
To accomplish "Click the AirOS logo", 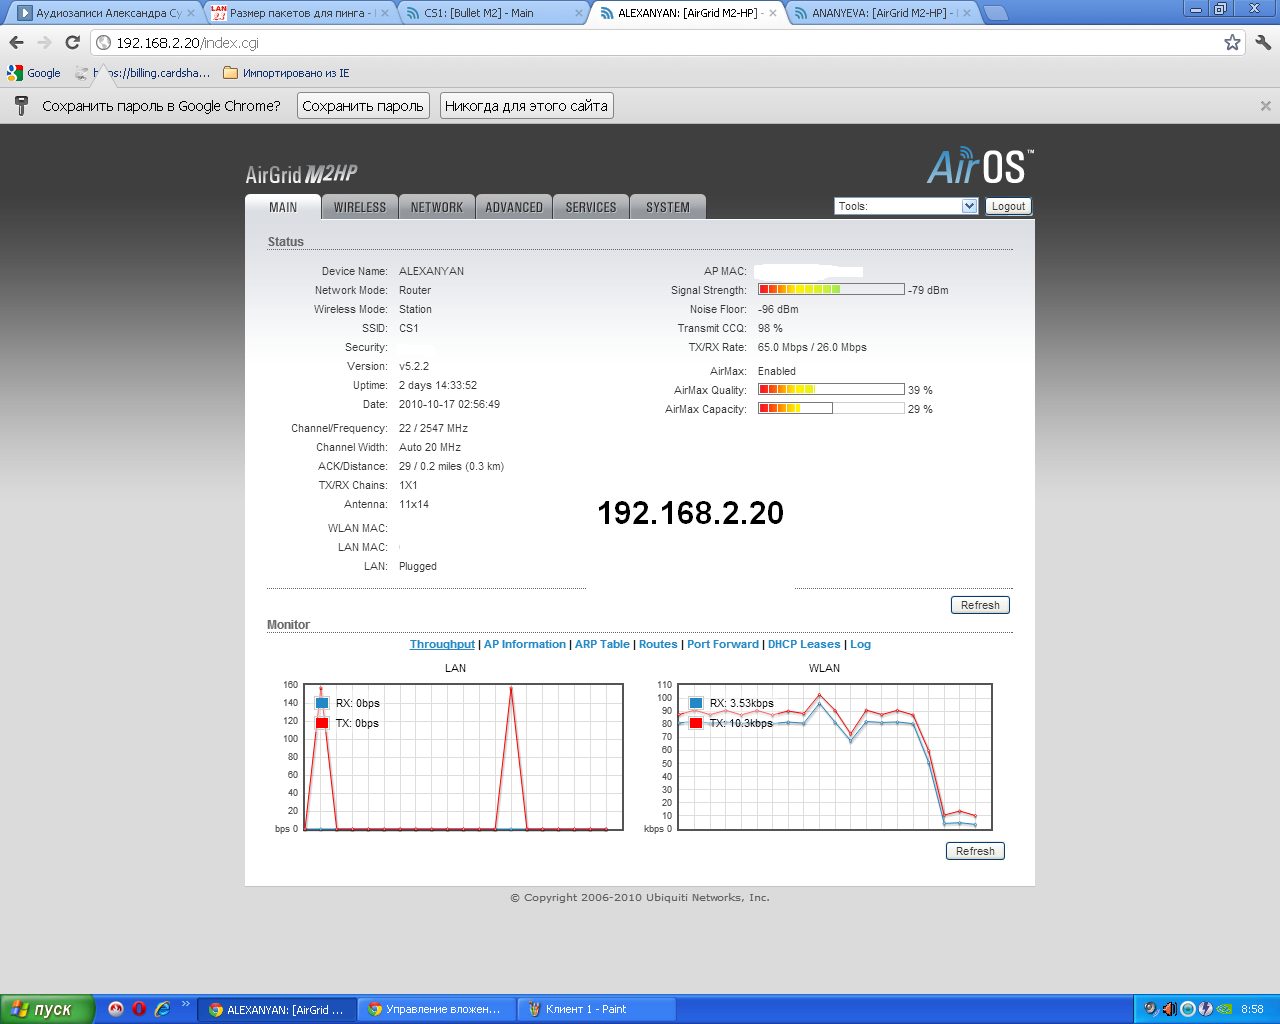I will pyautogui.click(x=980, y=166).
